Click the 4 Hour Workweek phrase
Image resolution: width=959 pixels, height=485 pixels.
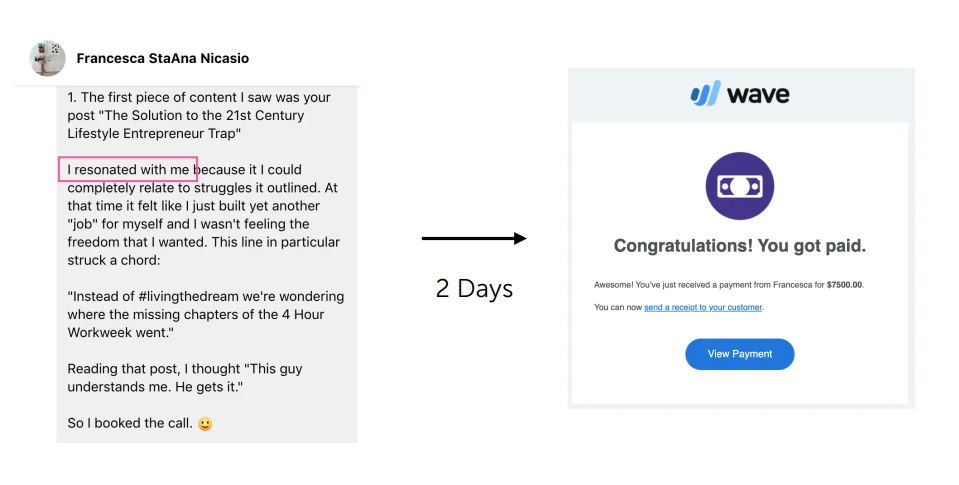click(196, 324)
